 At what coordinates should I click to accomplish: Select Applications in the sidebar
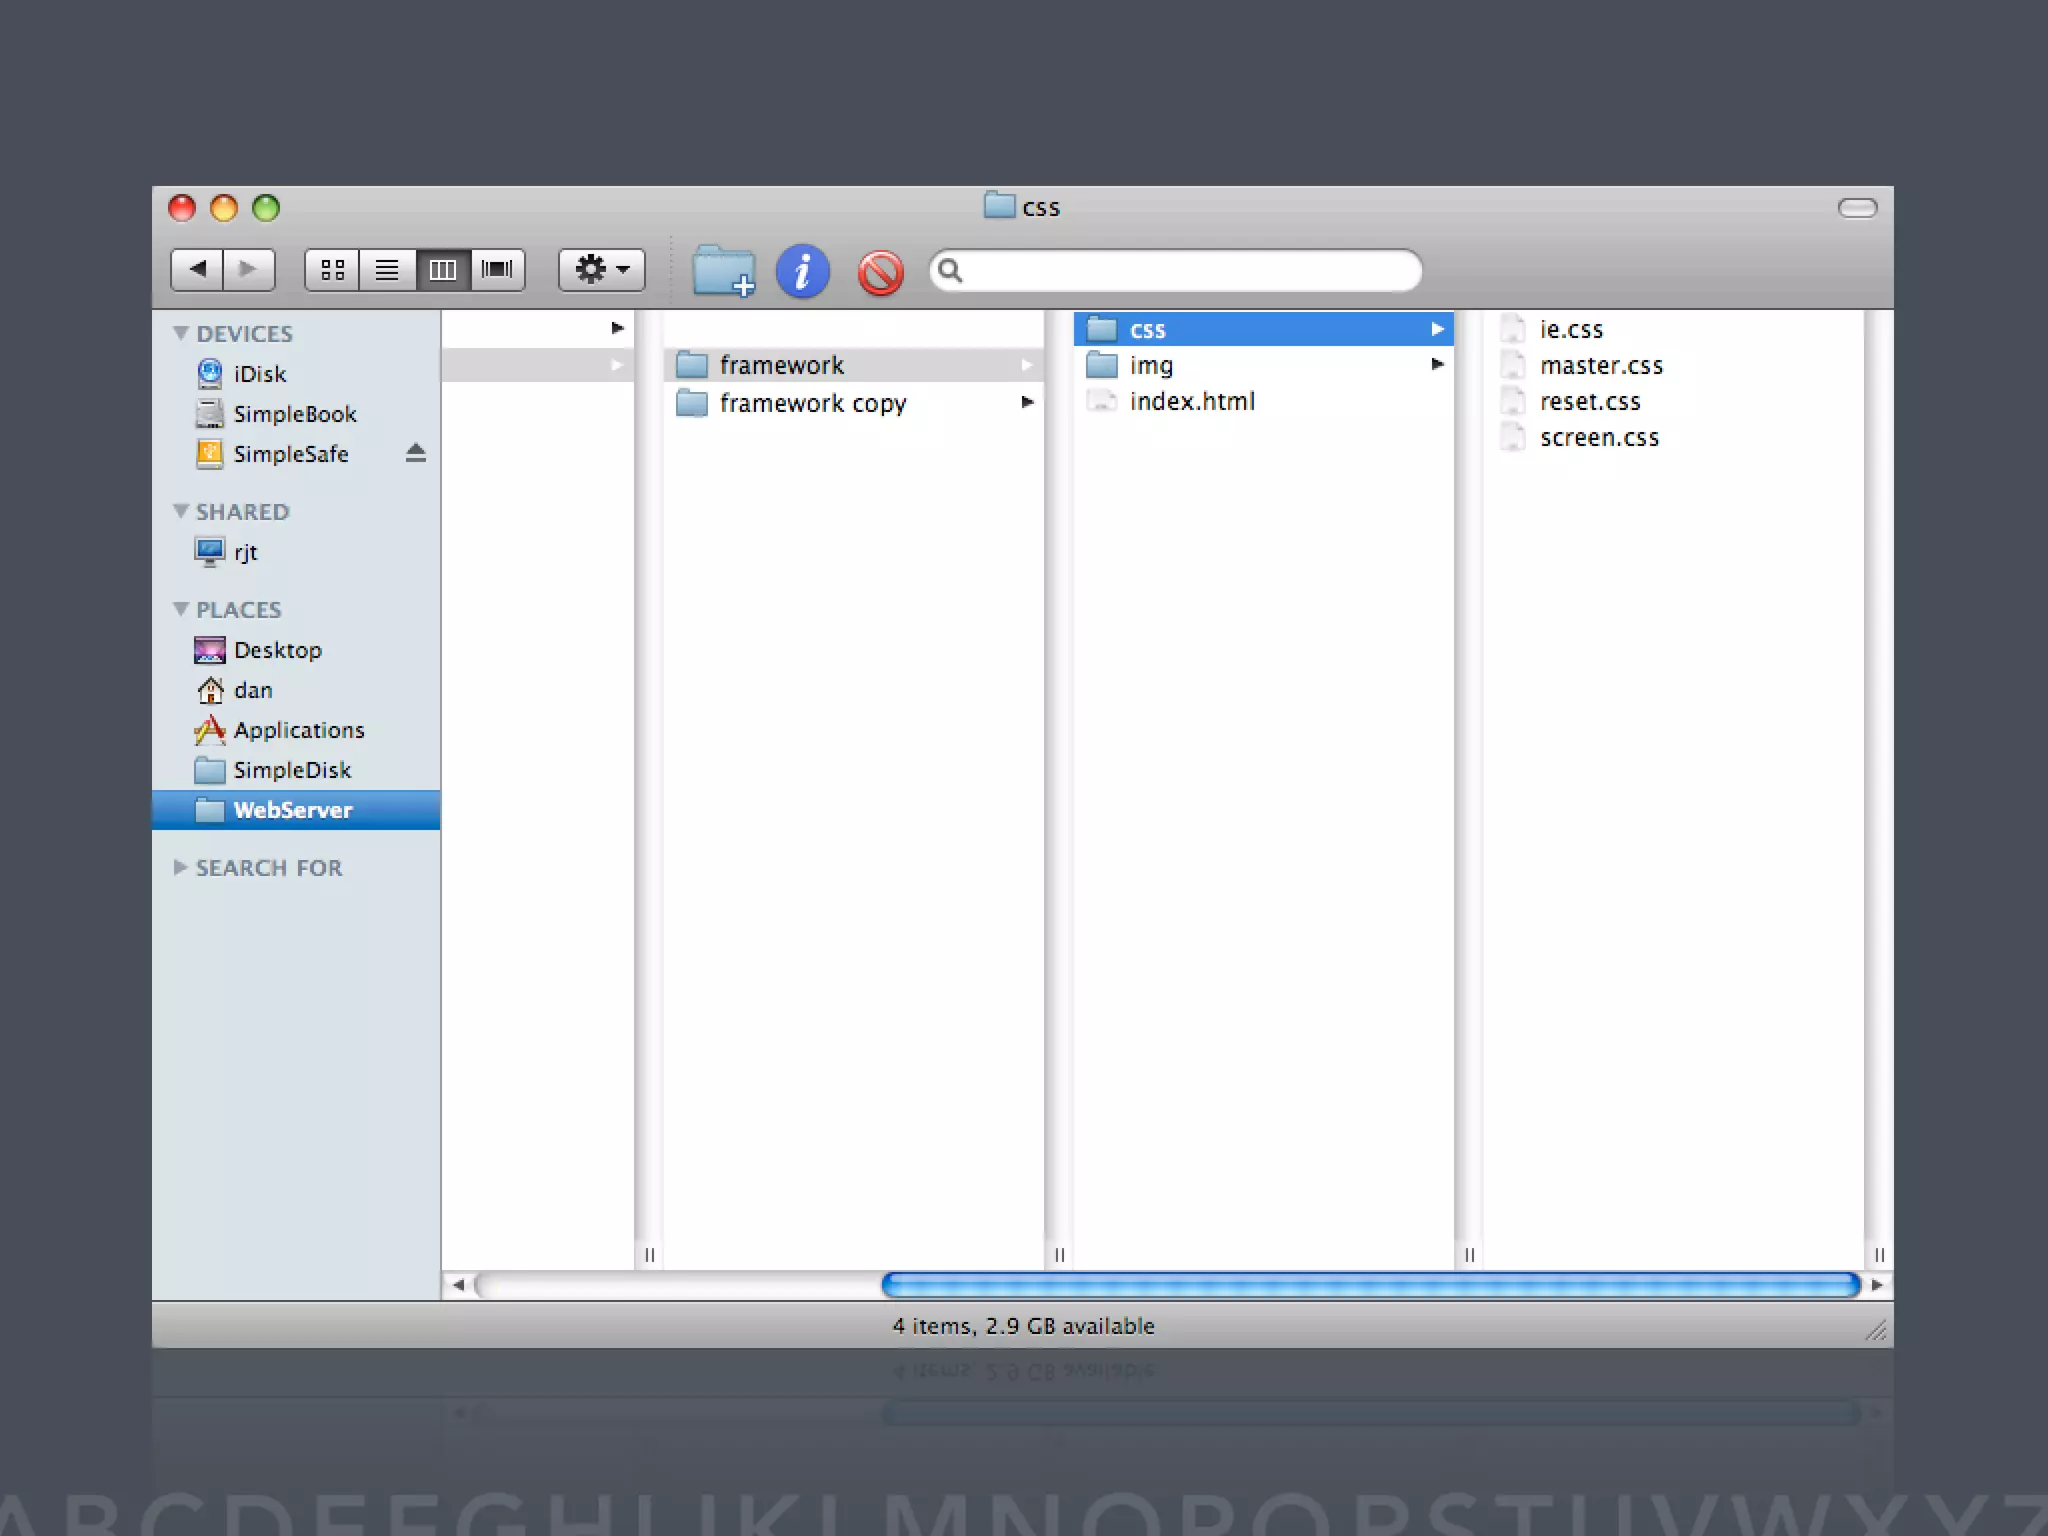298,730
